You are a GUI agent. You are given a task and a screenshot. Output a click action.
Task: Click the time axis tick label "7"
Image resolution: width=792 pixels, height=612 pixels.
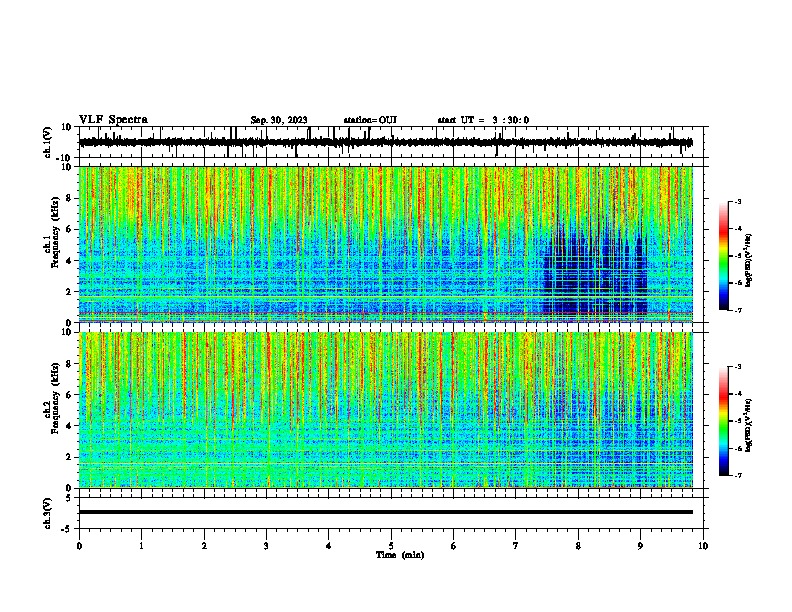[516, 546]
